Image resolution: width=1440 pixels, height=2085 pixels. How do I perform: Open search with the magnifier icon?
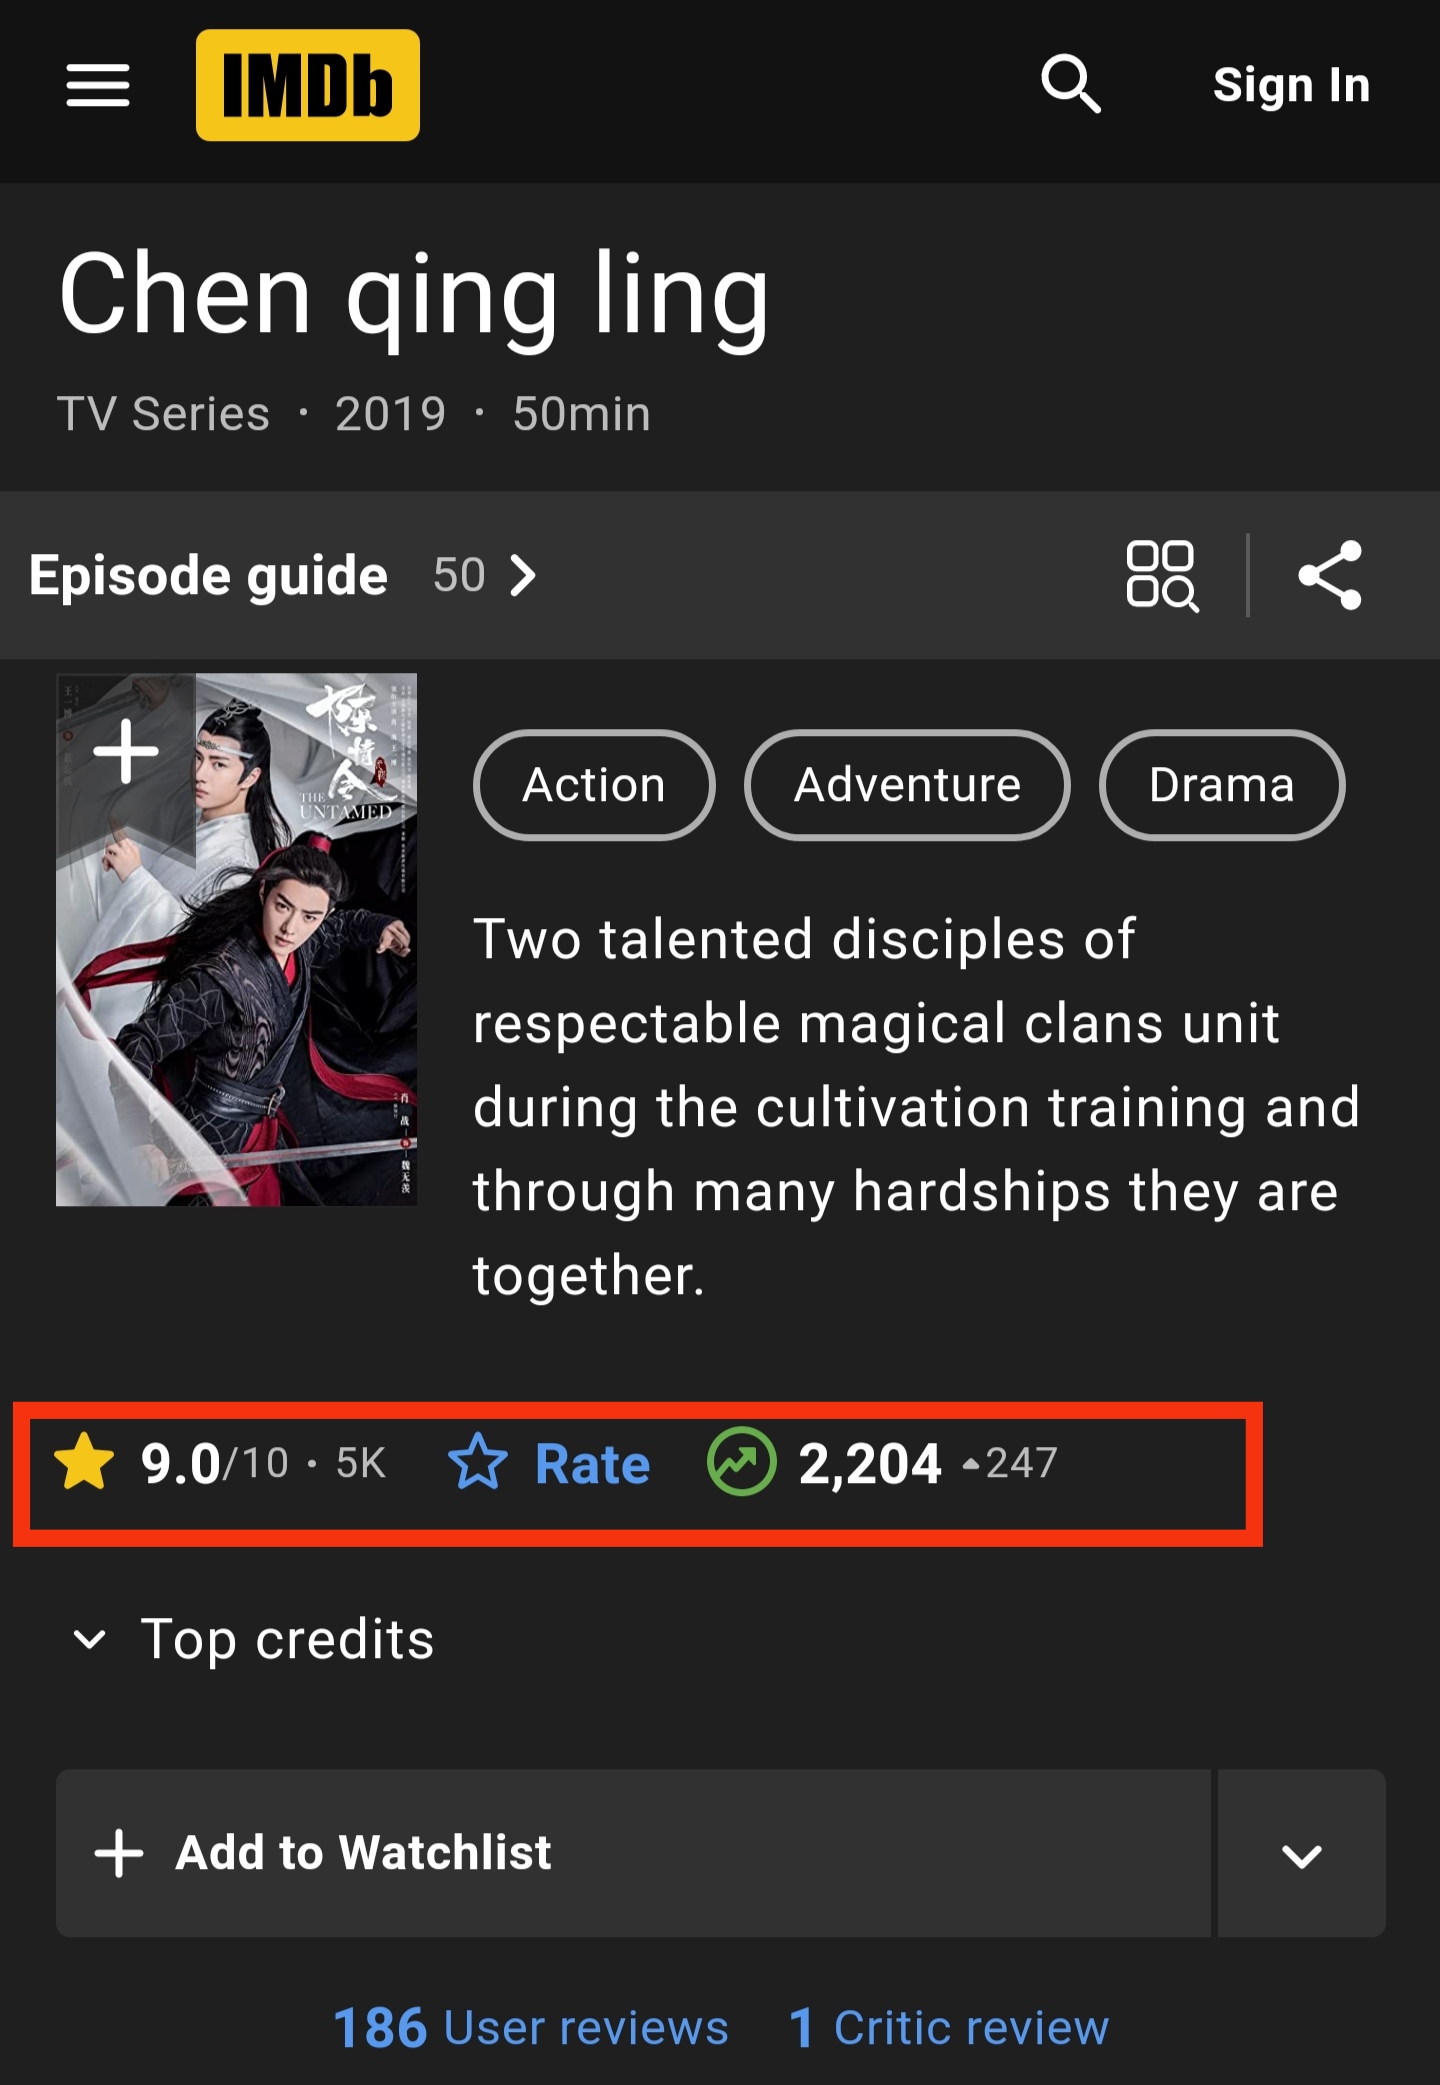pyautogui.click(x=1071, y=84)
